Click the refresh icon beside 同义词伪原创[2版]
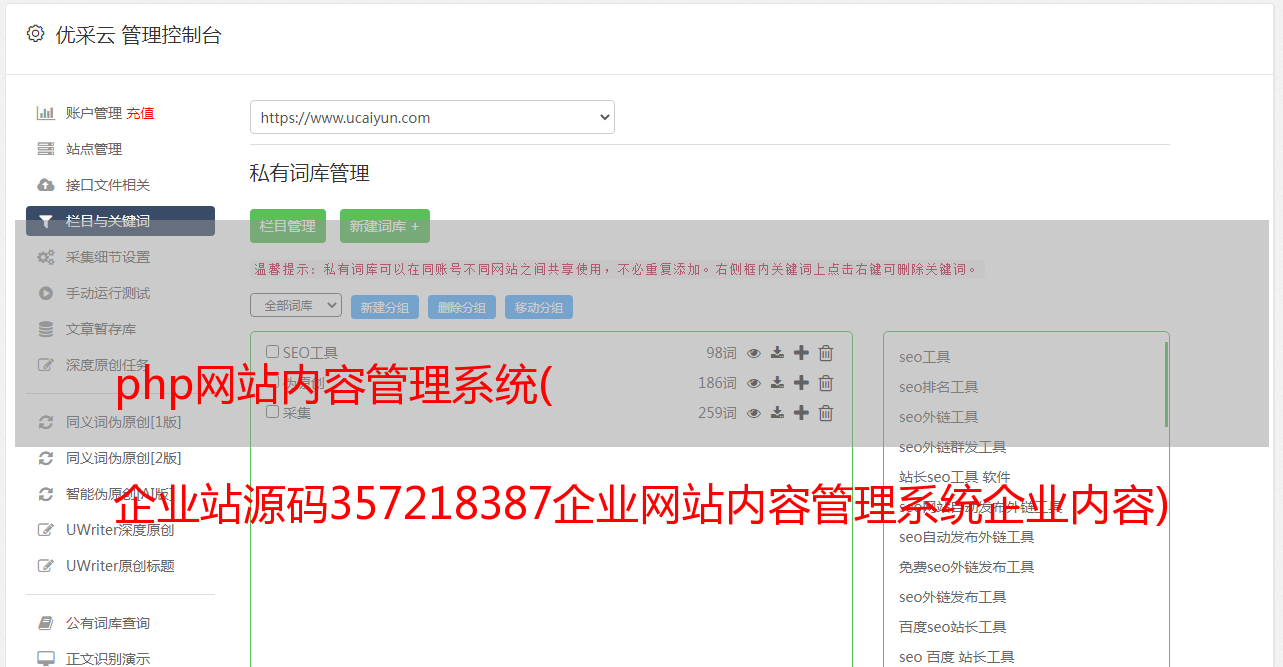The height and width of the screenshot is (667, 1283). pyautogui.click(x=45, y=458)
